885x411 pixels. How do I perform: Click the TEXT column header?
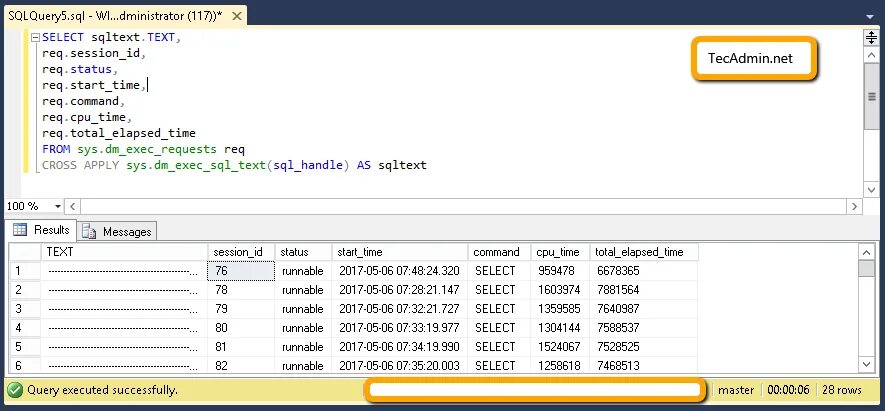point(124,252)
